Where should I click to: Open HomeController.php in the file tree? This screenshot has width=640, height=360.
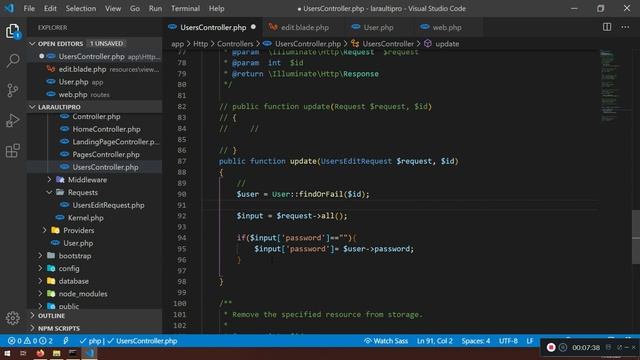[x=95, y=129]
